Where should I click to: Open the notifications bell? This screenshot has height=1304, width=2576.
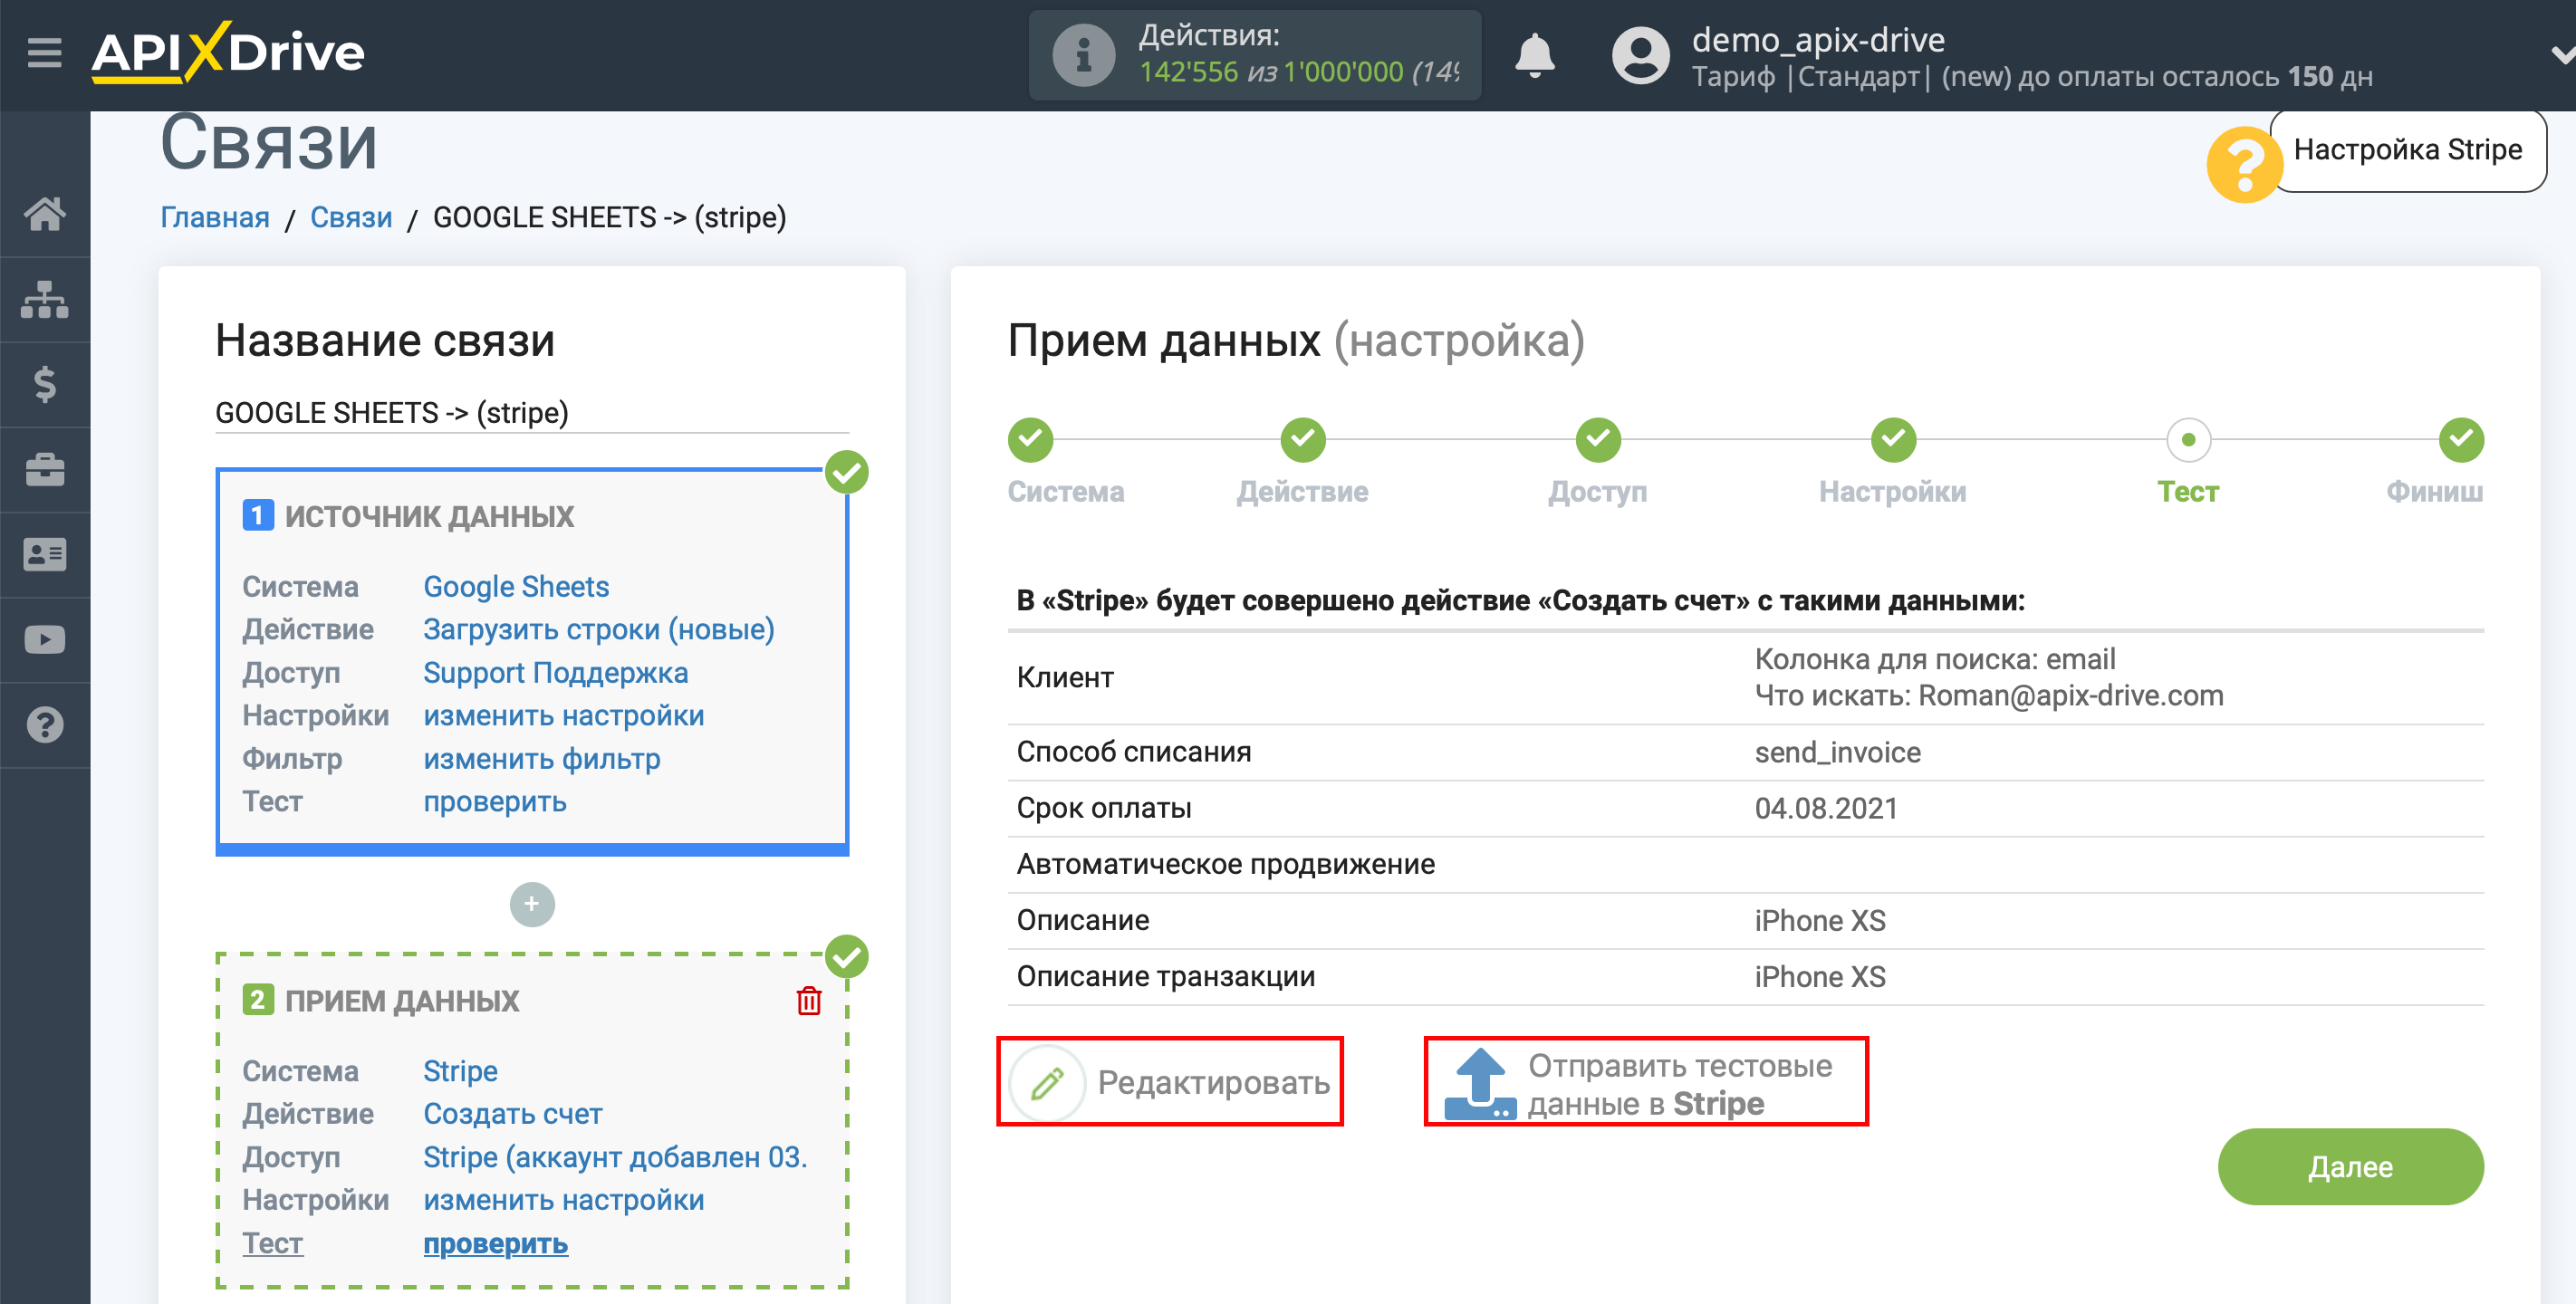pyautogui.click(x=1535, y=55)
